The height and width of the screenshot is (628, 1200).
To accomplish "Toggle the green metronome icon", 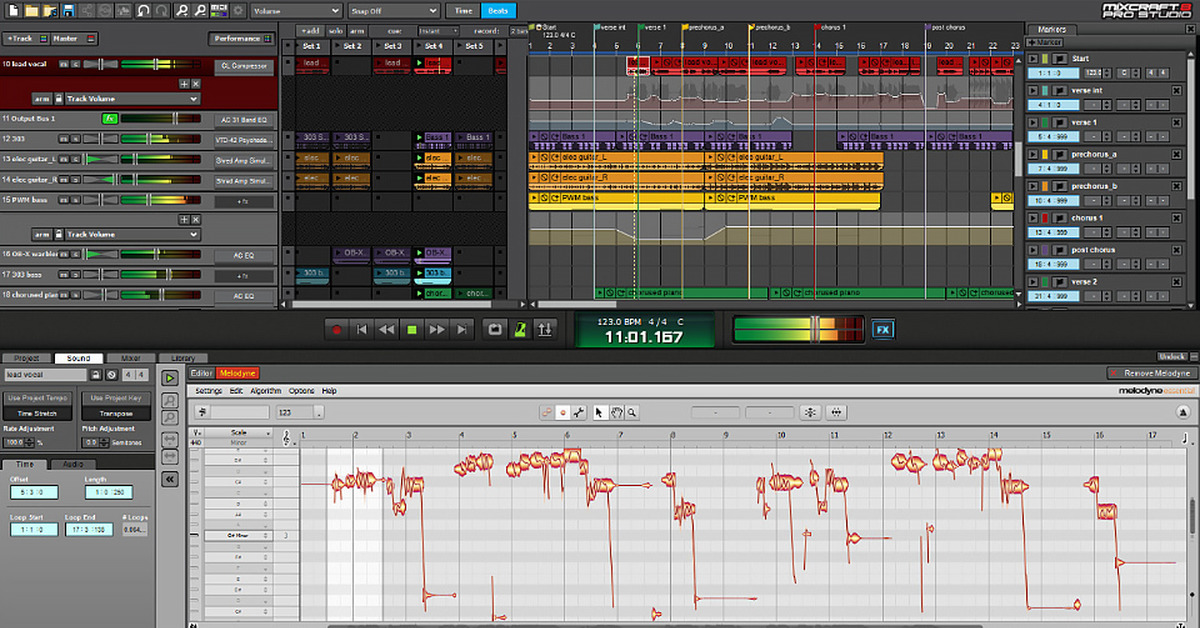I will [519, 328].
